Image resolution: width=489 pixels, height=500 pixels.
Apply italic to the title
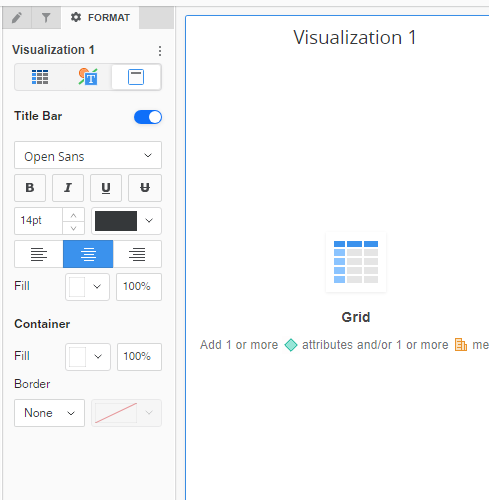click(68, 188)
